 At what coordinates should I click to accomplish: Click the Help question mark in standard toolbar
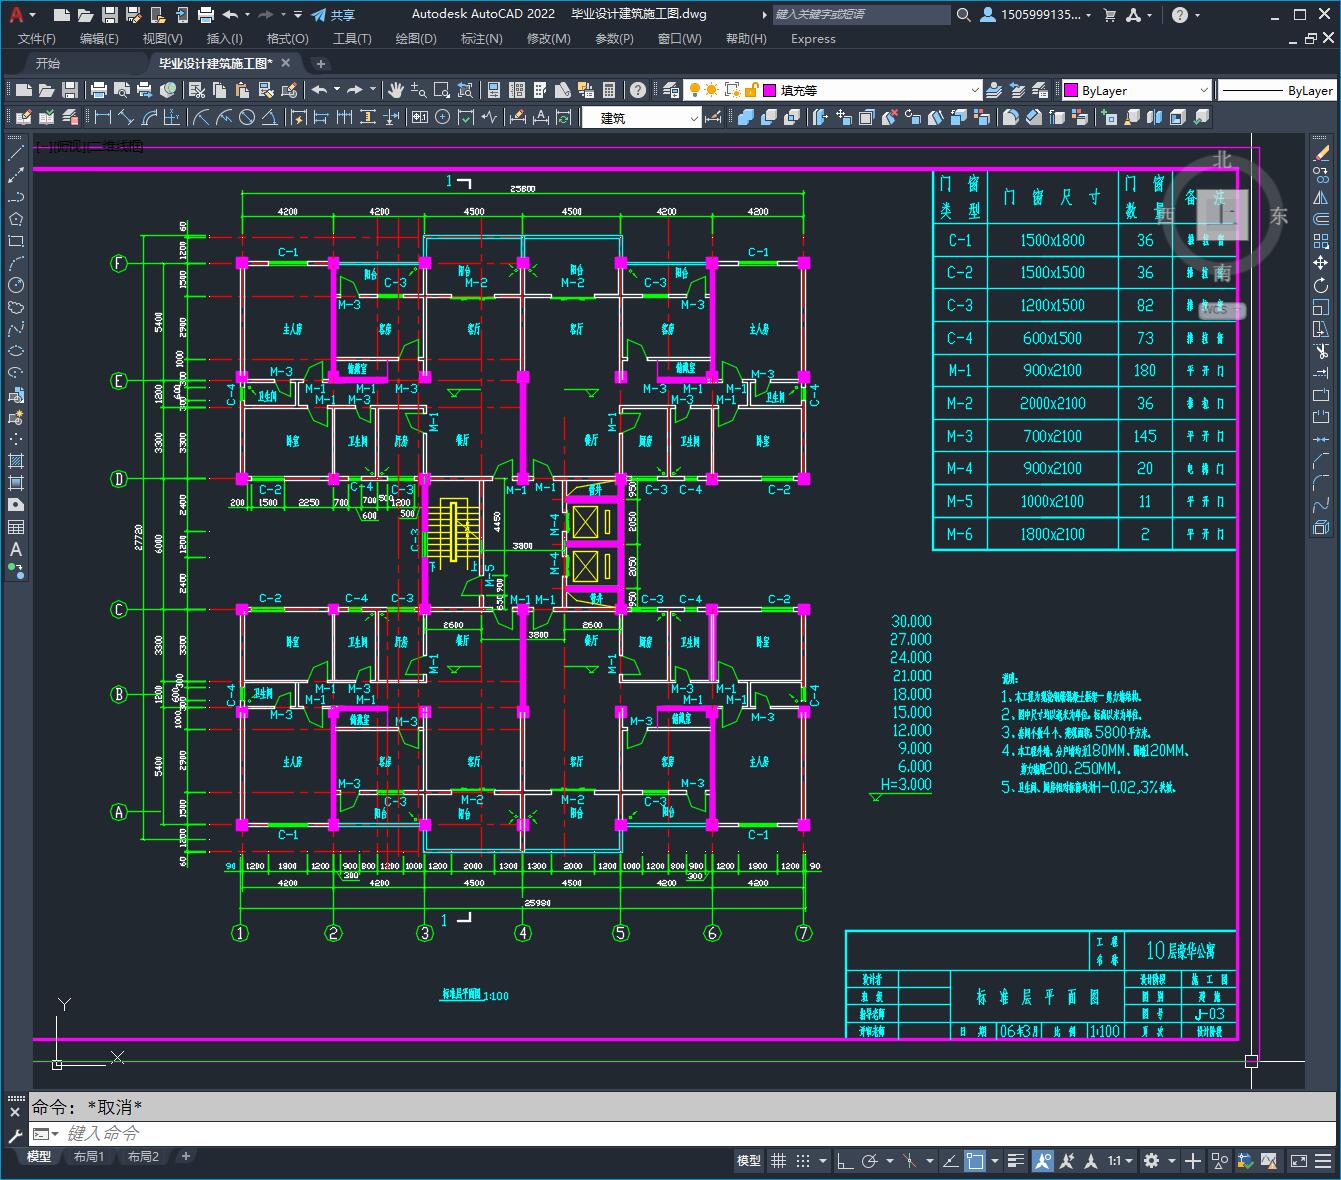pyautogui.click(x=638, y=90)
